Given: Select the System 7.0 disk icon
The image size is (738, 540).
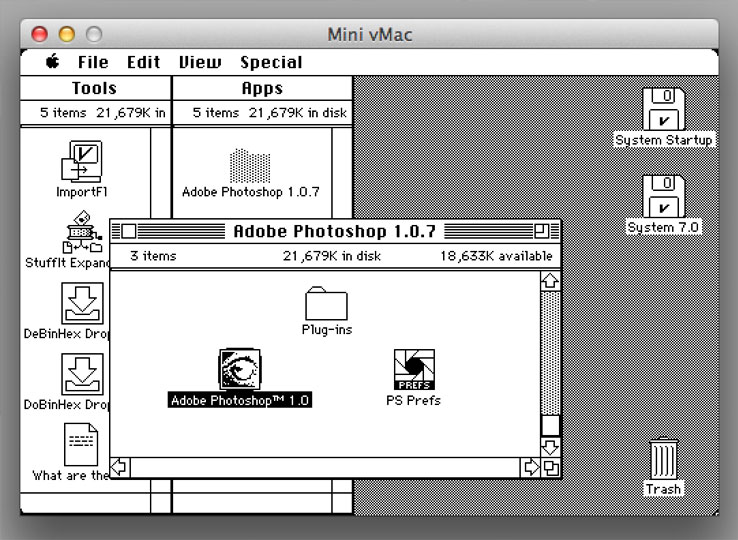Looking at the screenshot, I should [x=664, y=196].
